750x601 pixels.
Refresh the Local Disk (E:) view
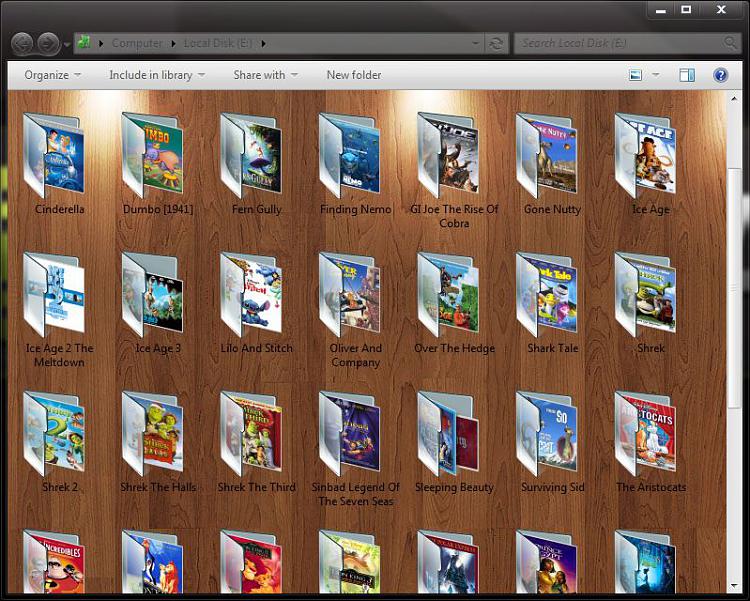coord(496,44)
